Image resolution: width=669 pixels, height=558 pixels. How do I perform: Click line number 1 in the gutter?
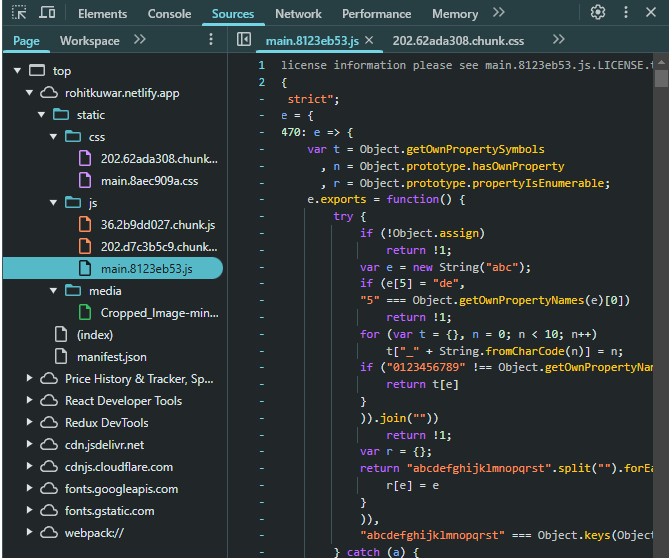(x=261, y=65)
